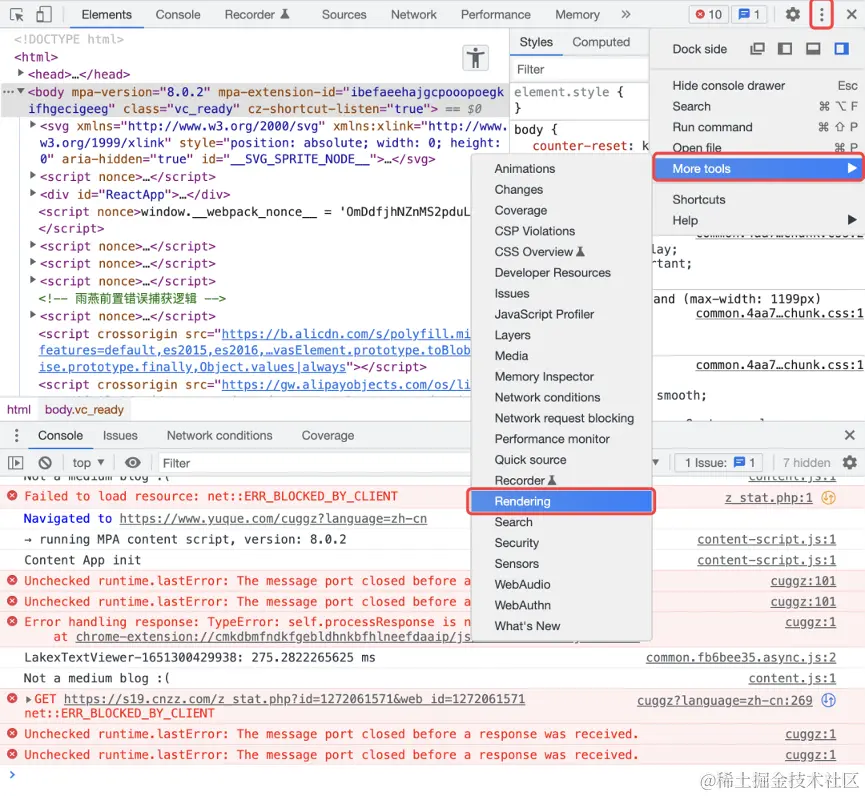Select Layers in More tools list
Viewport: 866px width, 797px height.
(513, 335)
